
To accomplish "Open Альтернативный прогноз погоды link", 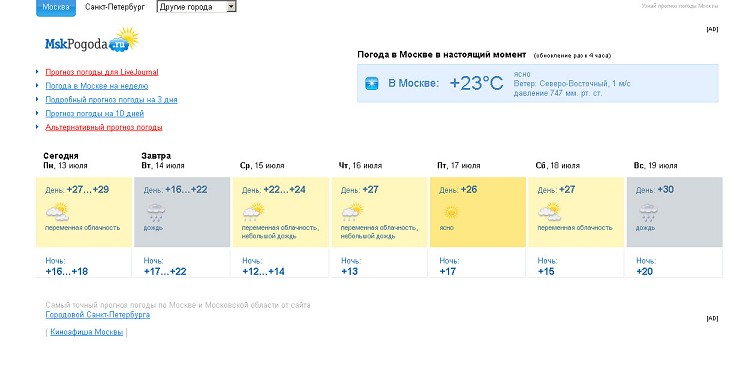I will [104, 128].
